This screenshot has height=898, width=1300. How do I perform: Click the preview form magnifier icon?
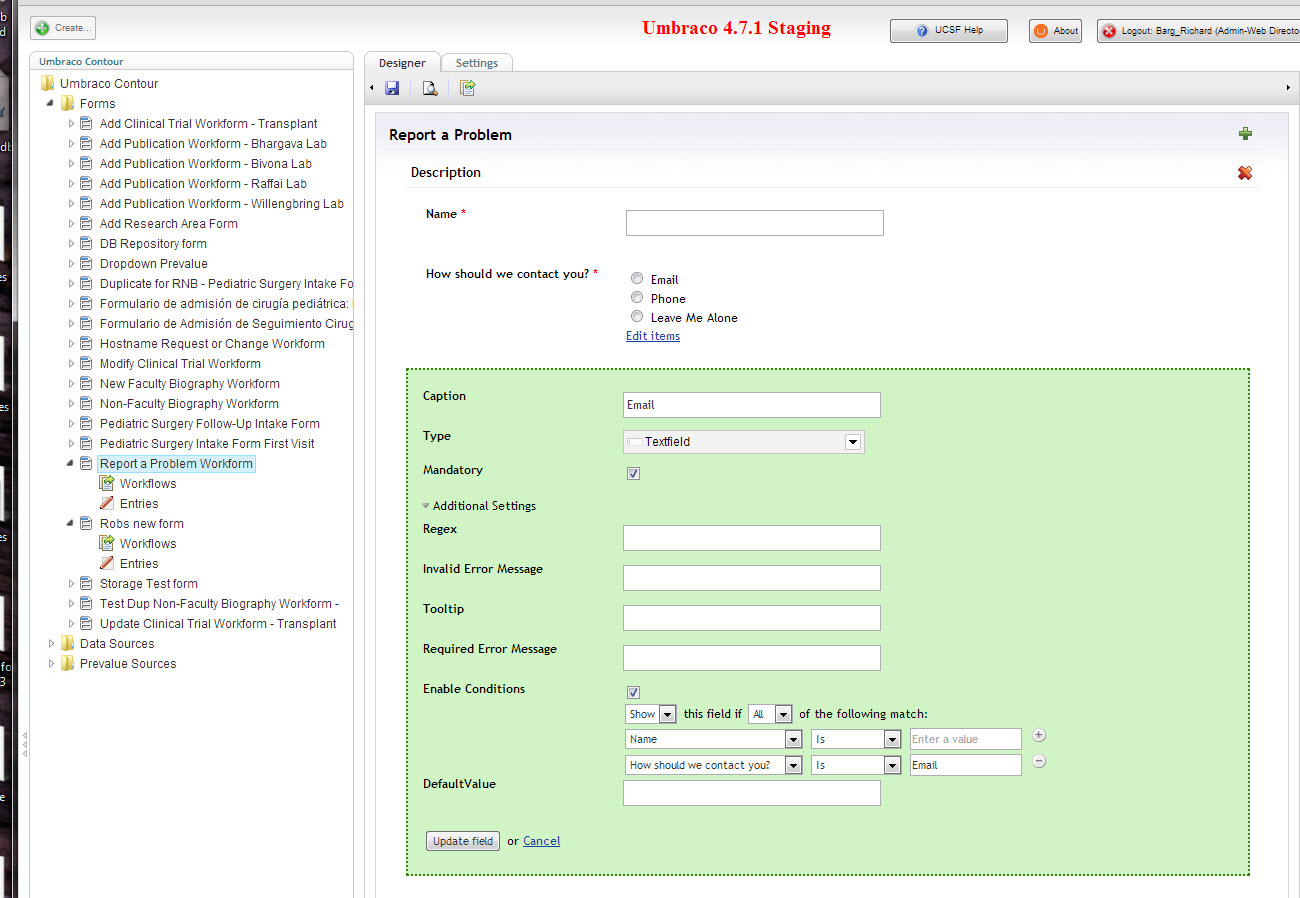[430, 88]
